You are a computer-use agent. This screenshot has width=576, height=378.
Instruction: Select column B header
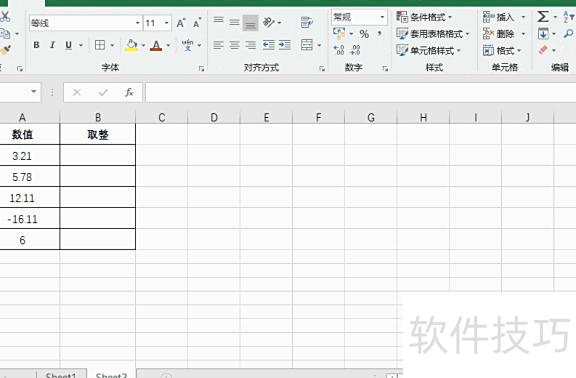[x=98, y=118]
